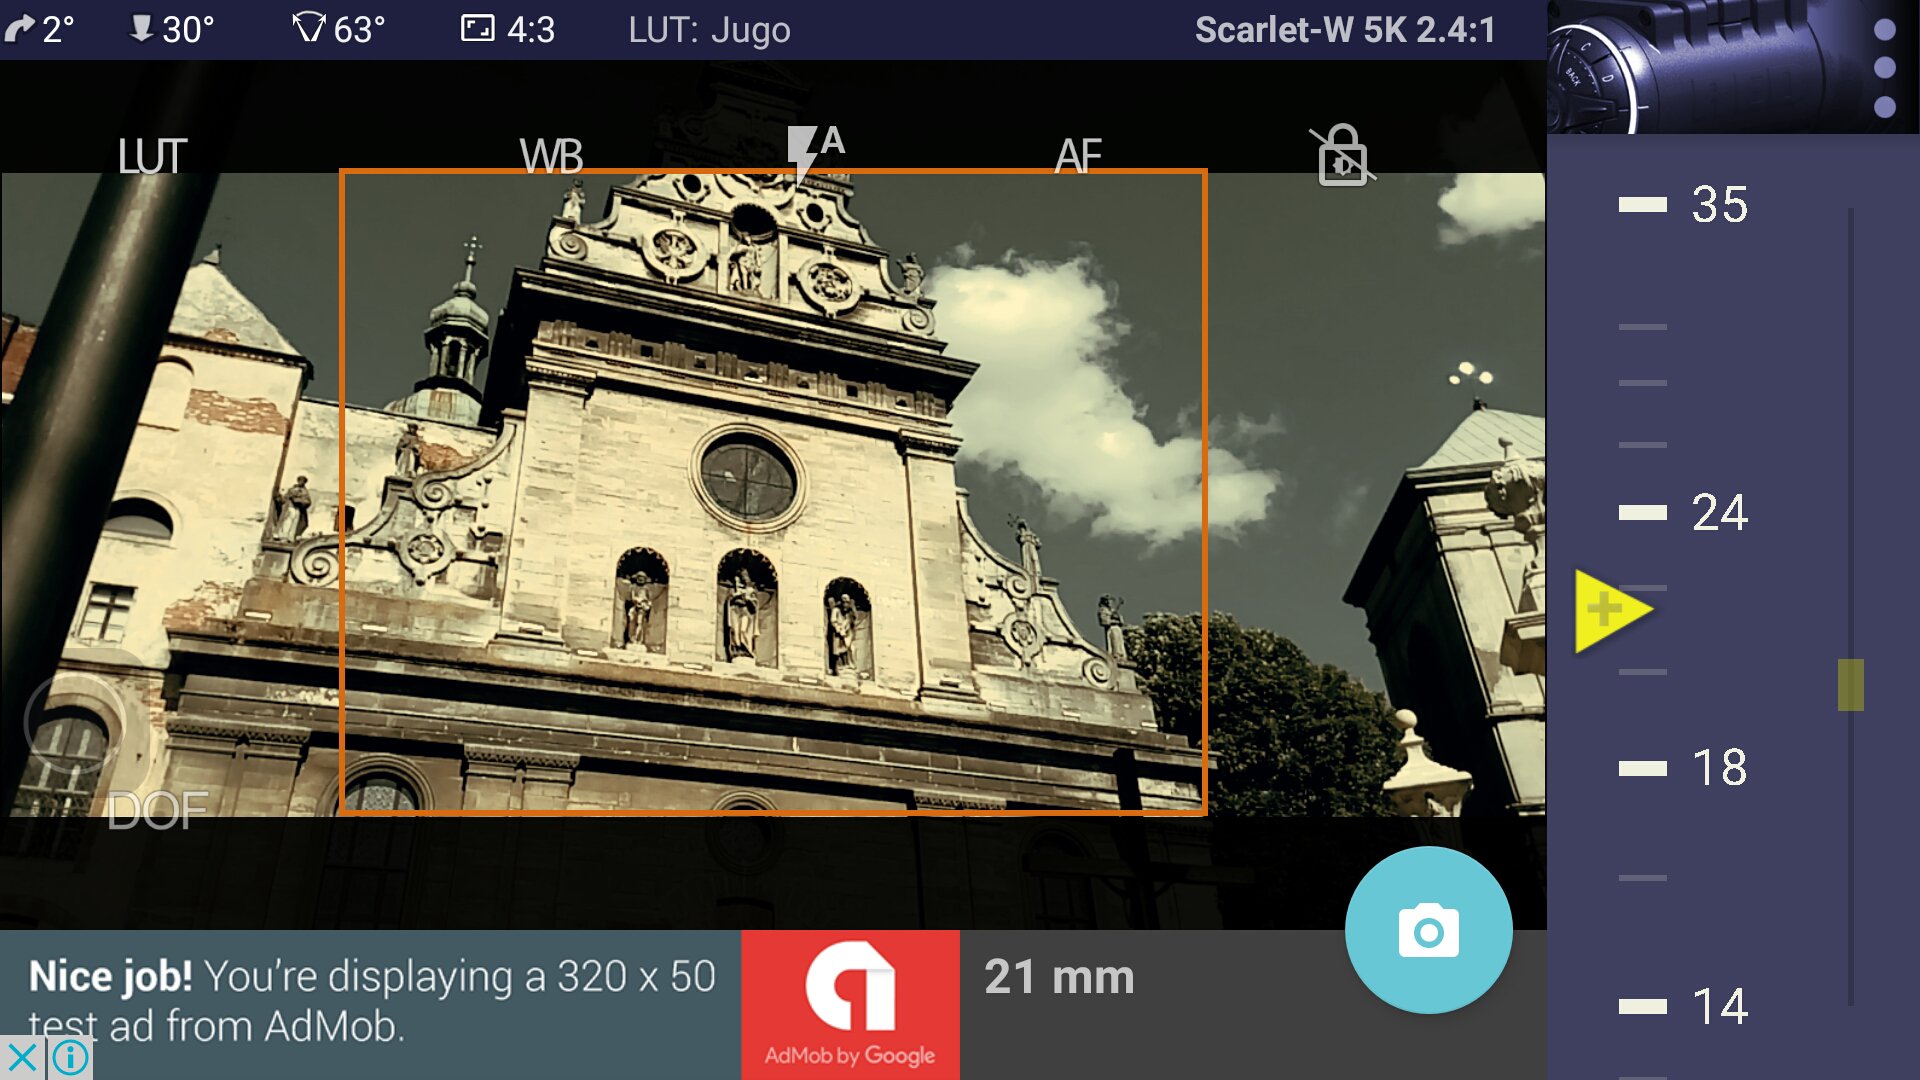This screenshot has height=1080, width=1920.
Task: Open the 4:3 aspect ratio selector
Action: pos(507,29)
